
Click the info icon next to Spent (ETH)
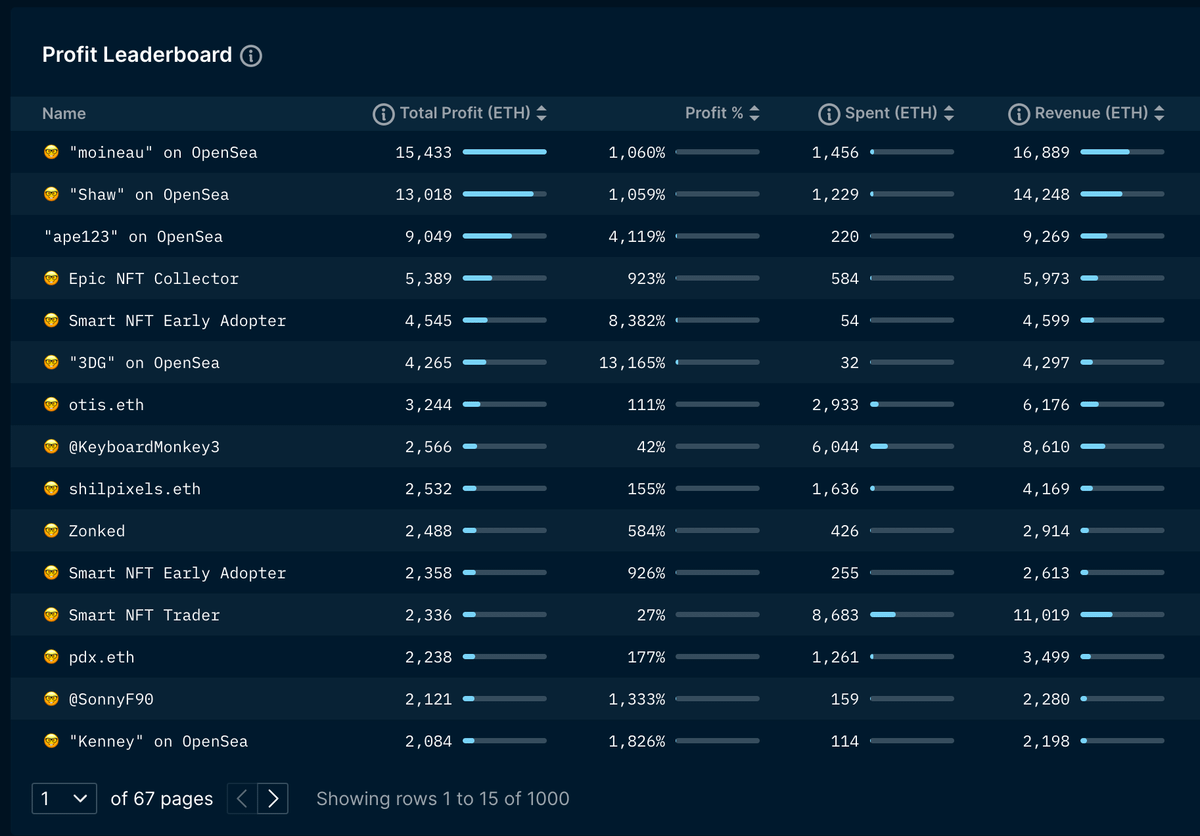pyautogui.click(x=828, y=114)
